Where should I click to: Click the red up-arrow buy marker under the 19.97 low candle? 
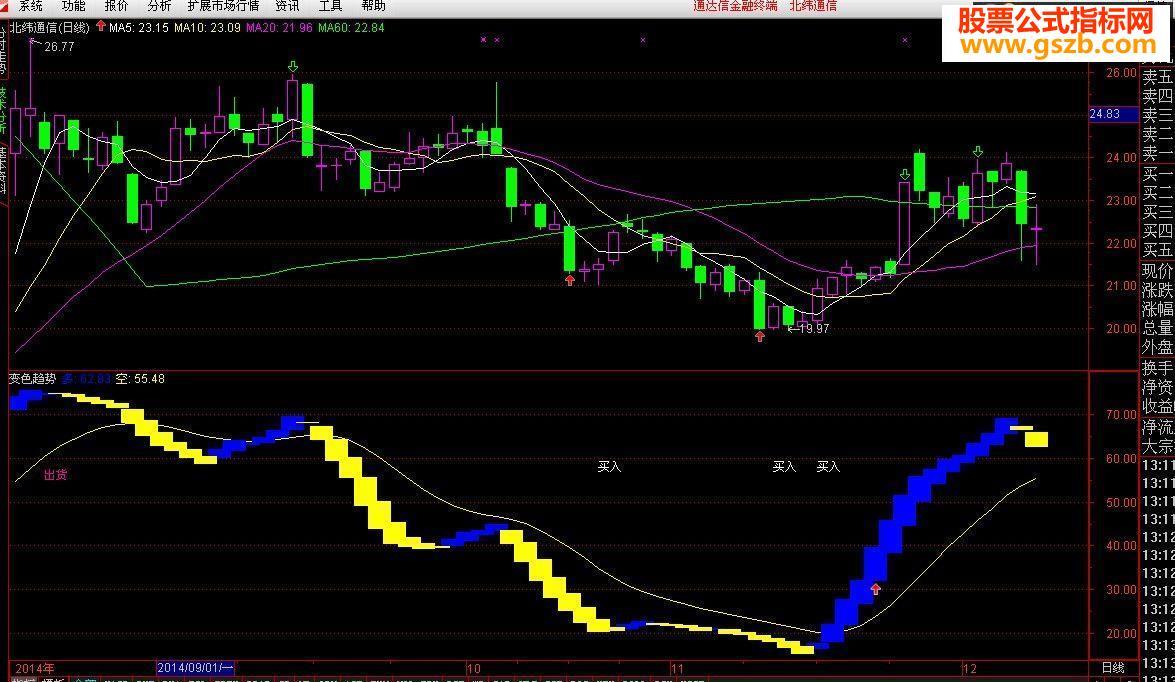[x=760, y=337]
